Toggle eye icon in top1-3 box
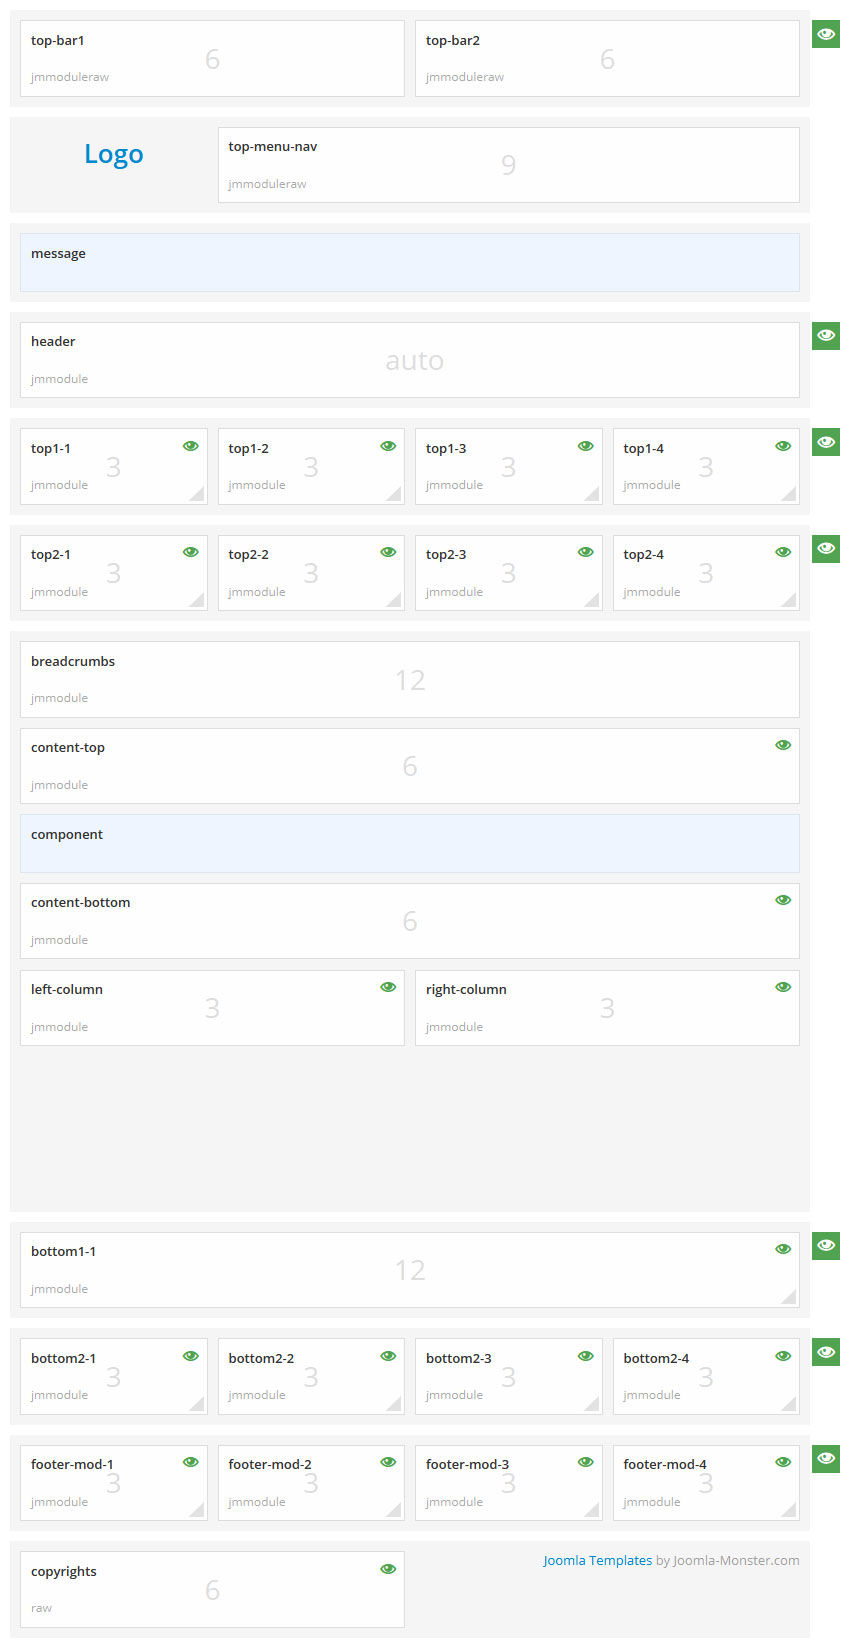 pyautogui.click(x=585, y=446)
